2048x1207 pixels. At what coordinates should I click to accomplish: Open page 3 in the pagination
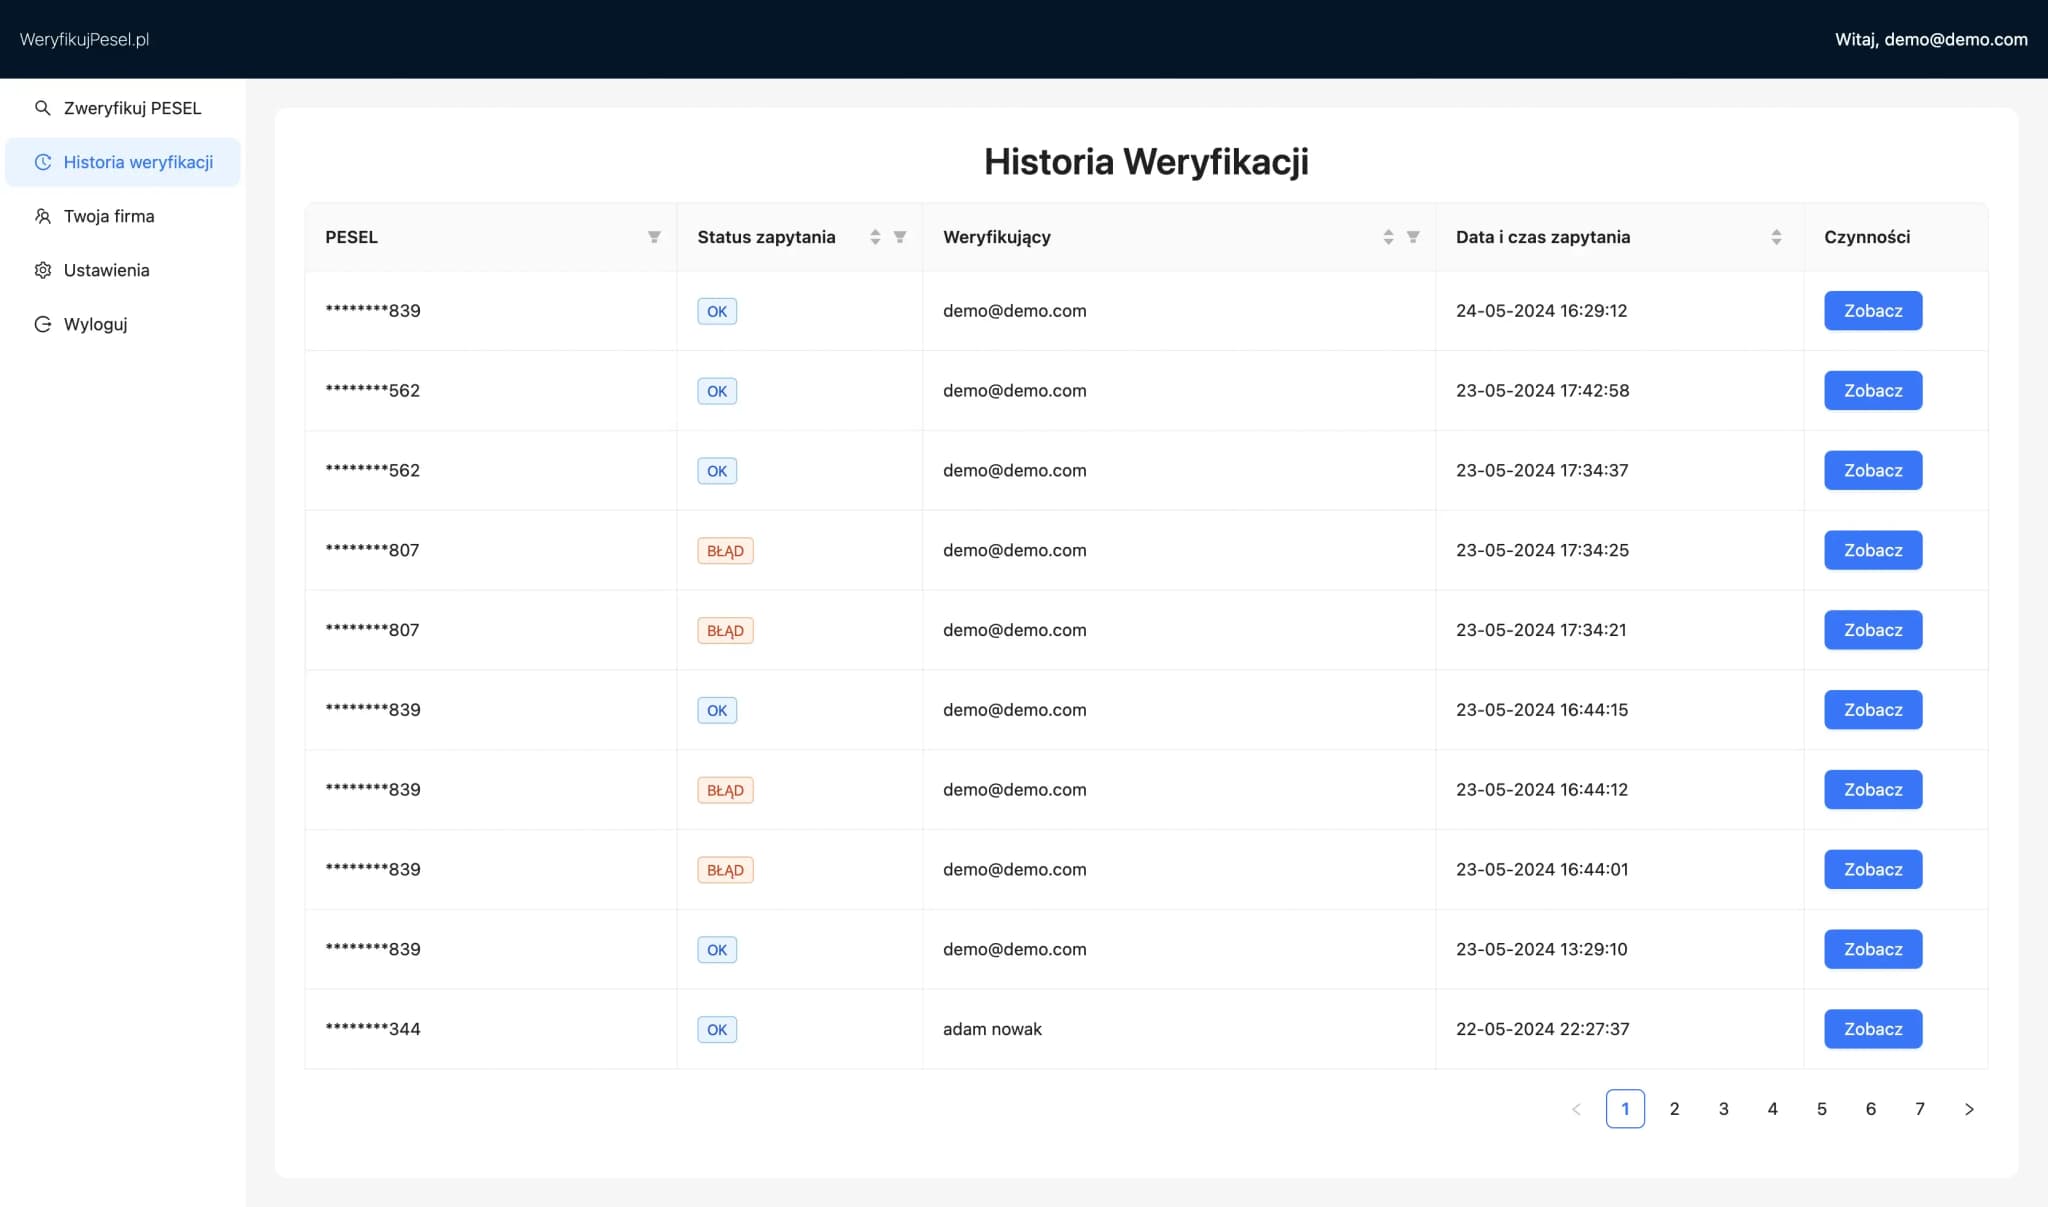click(x=1722, y=1108)
